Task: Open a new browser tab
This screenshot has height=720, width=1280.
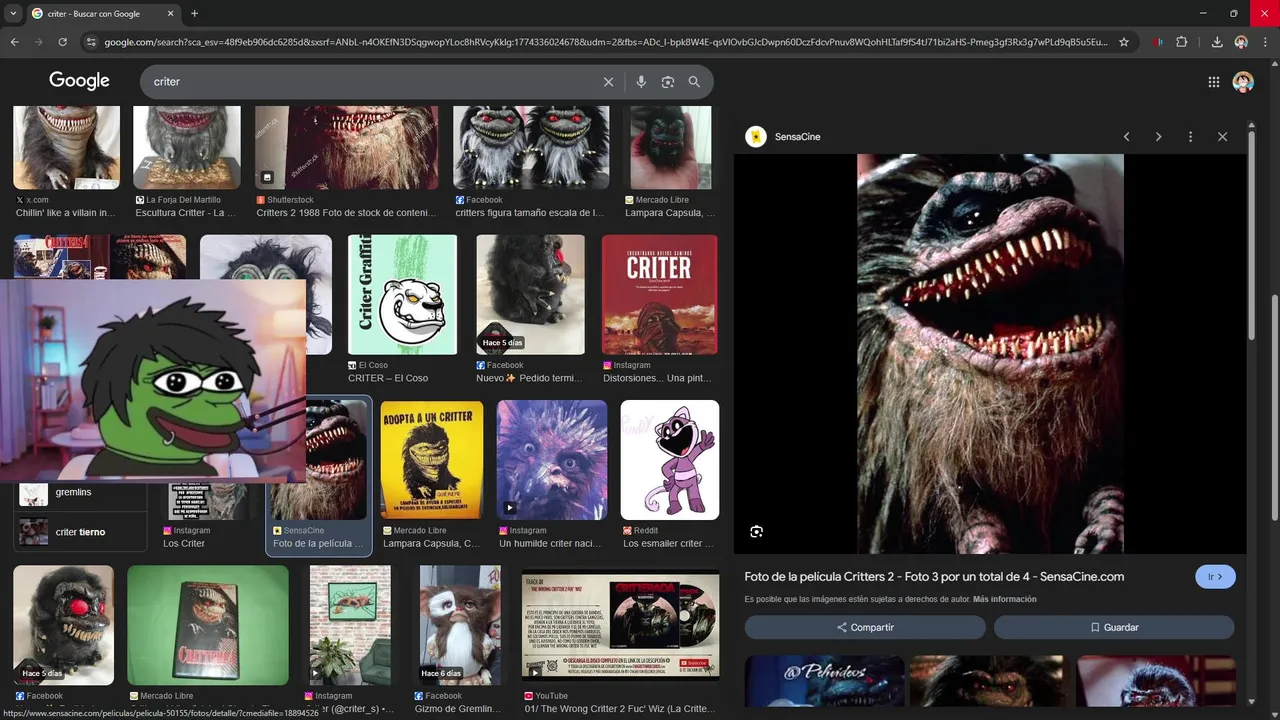Action: click(194, 14)
